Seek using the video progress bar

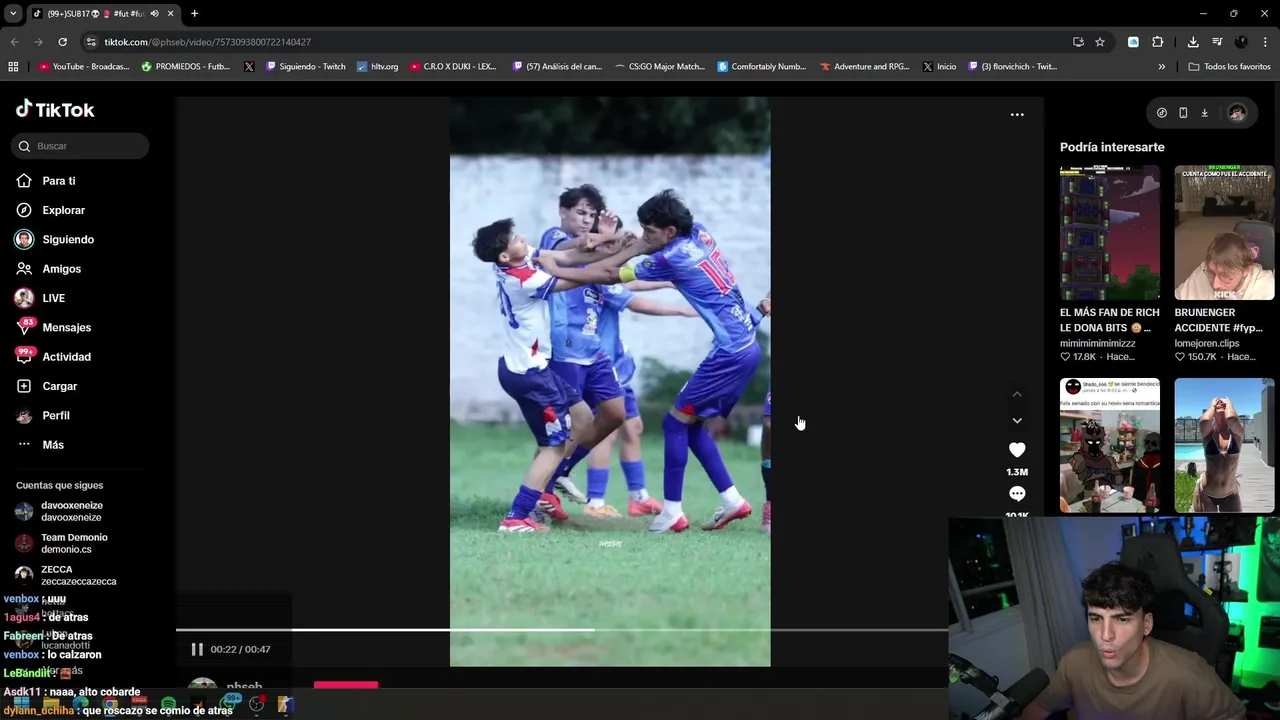(561, 630)
